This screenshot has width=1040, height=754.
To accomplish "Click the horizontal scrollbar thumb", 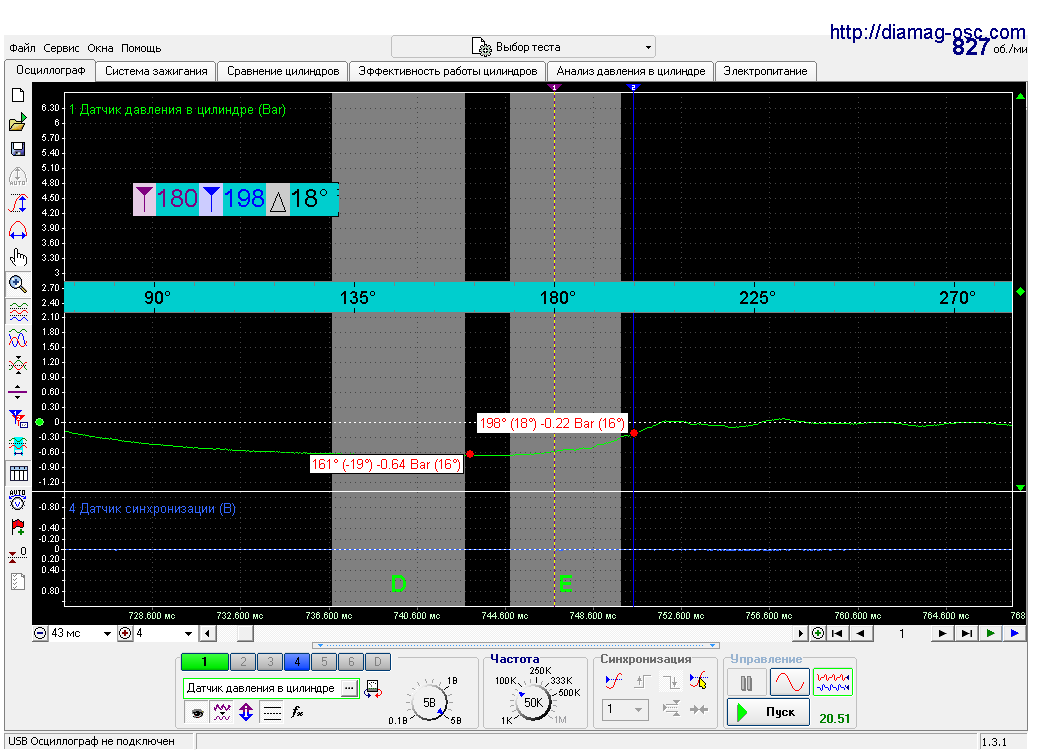I will (245, 634).
